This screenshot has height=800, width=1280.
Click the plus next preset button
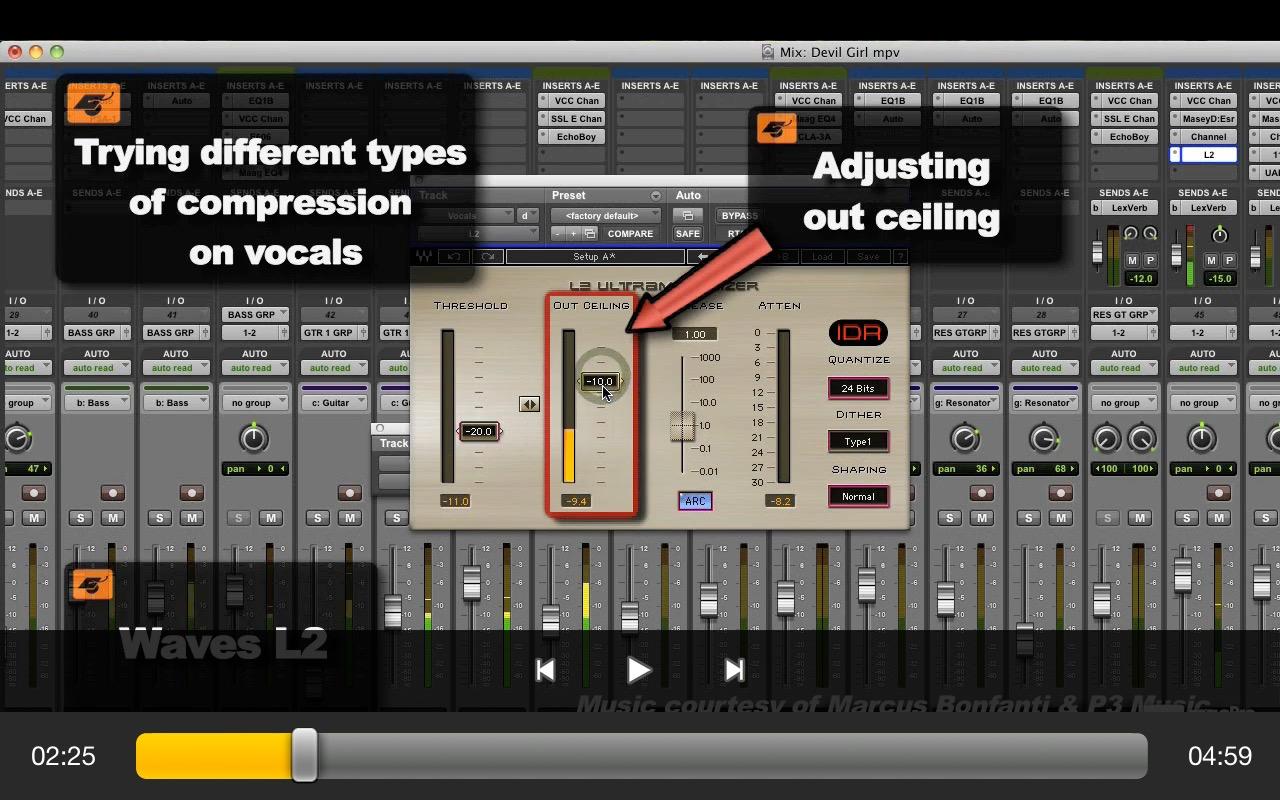573,234
